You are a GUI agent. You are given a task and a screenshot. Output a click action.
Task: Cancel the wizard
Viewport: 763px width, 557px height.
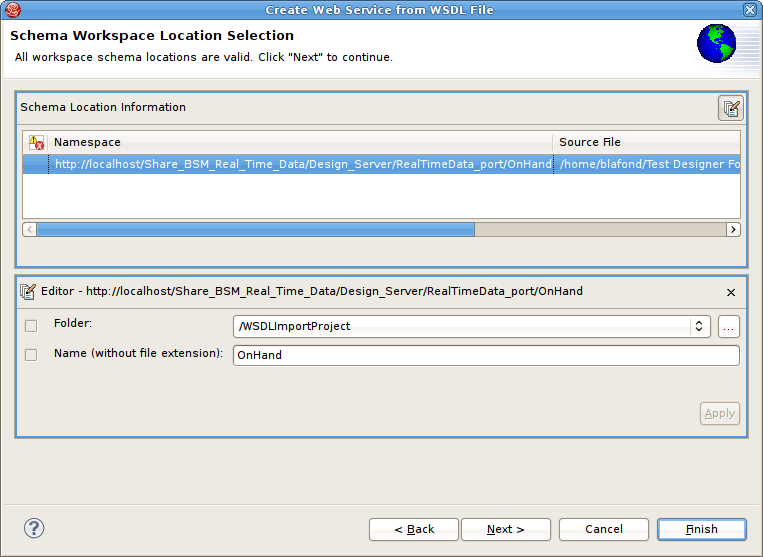(x=603, y=529)
